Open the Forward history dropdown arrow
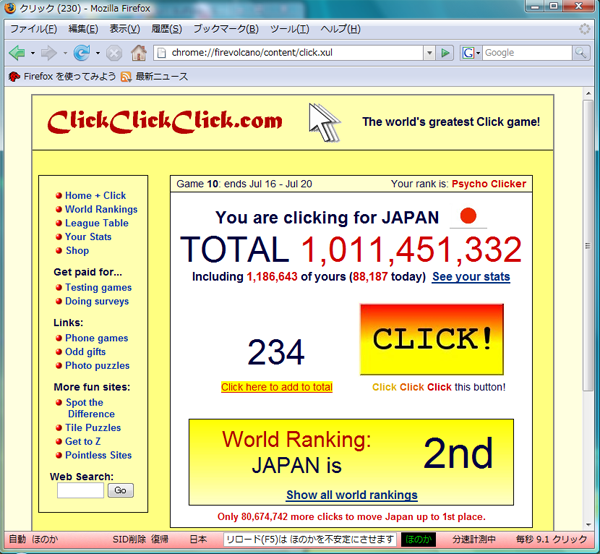The height and width of the screenshot is (554, 600). [x=65, y=53]
